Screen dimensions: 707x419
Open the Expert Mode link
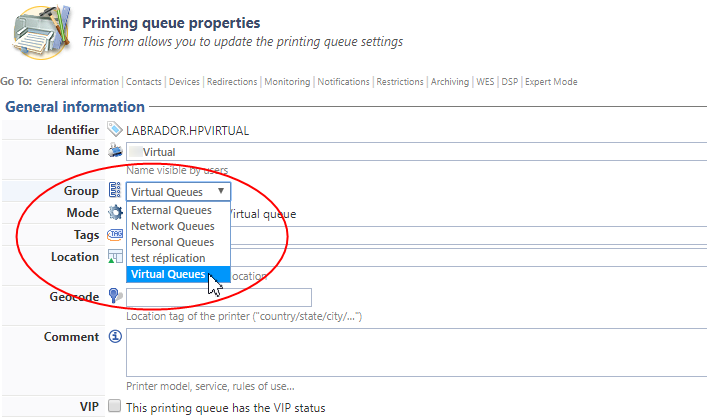click(551, 82)
